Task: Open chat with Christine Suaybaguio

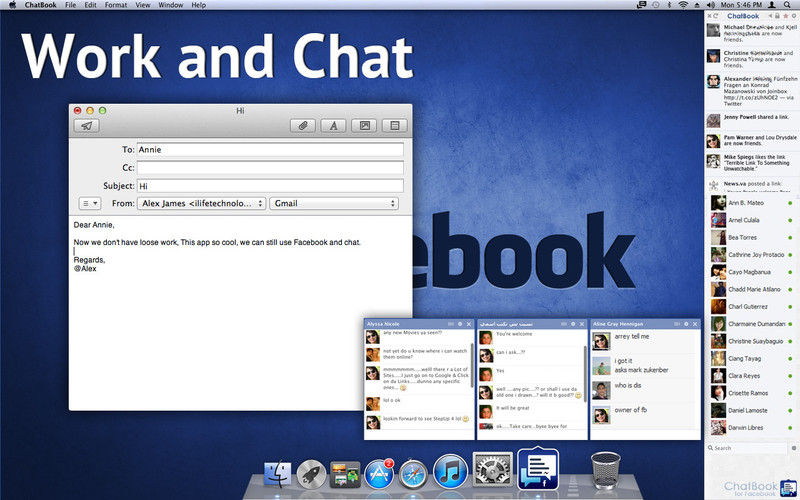Action: click(x=752, y=341)
